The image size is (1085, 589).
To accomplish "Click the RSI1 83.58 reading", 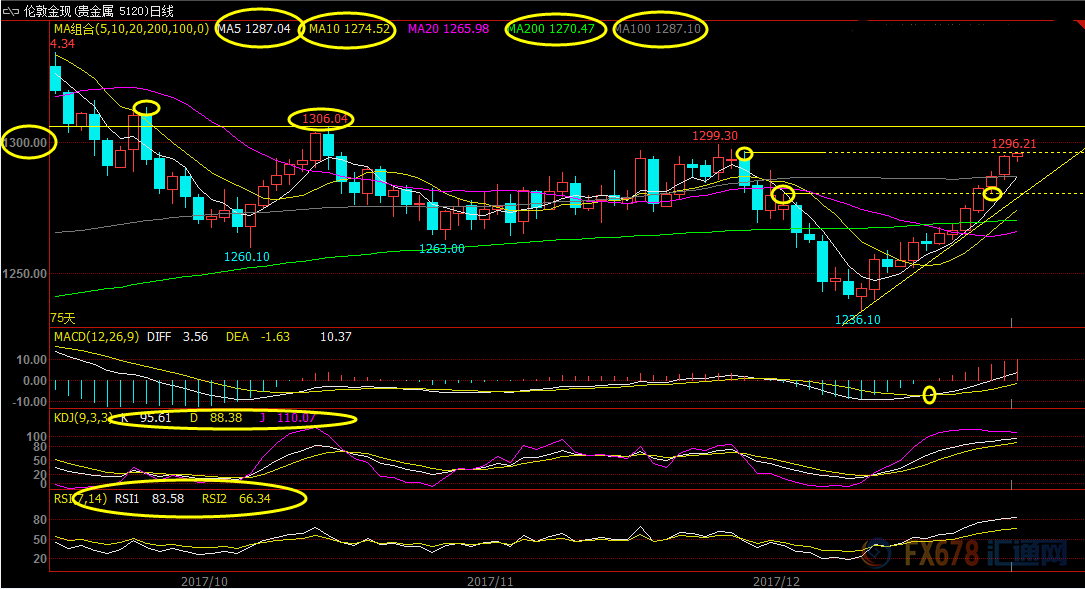I will point(149,499).
